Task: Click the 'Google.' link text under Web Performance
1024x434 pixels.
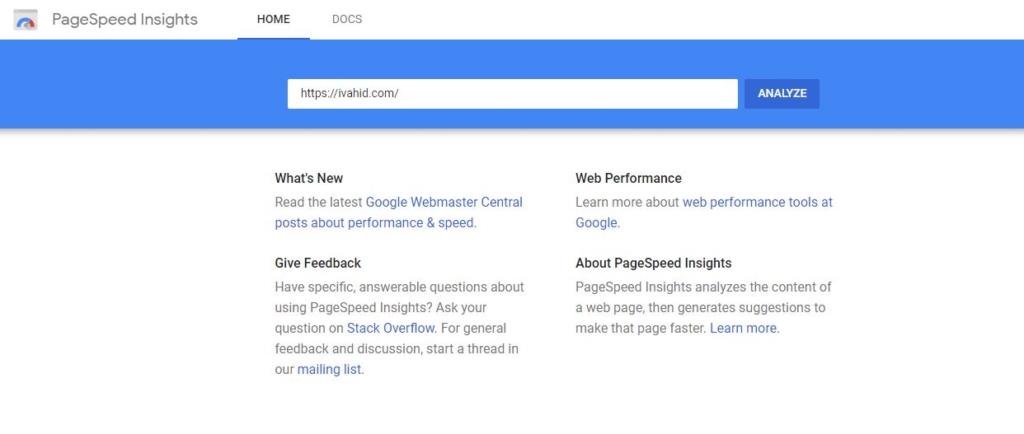Action: [596, 223]
